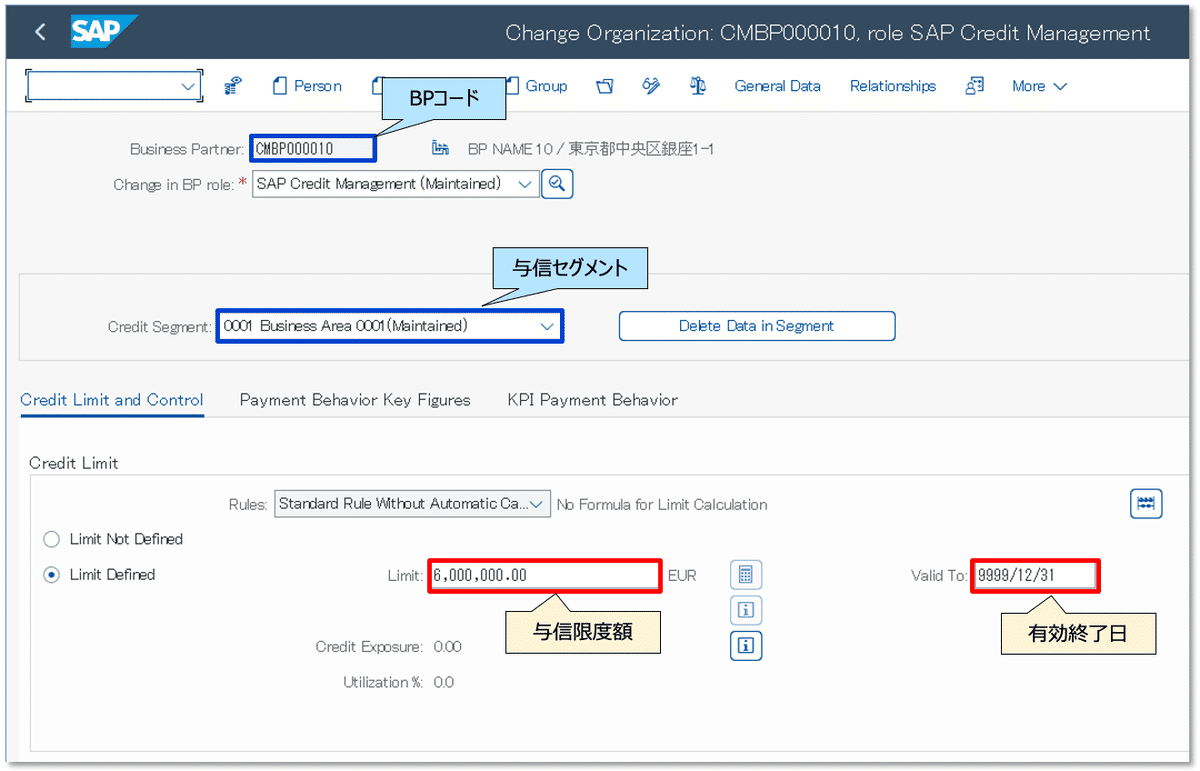This screenshot has height=771, width=1200.
Task: Click the BP role detail magnifier button
Action: click(x=557, y=184)
